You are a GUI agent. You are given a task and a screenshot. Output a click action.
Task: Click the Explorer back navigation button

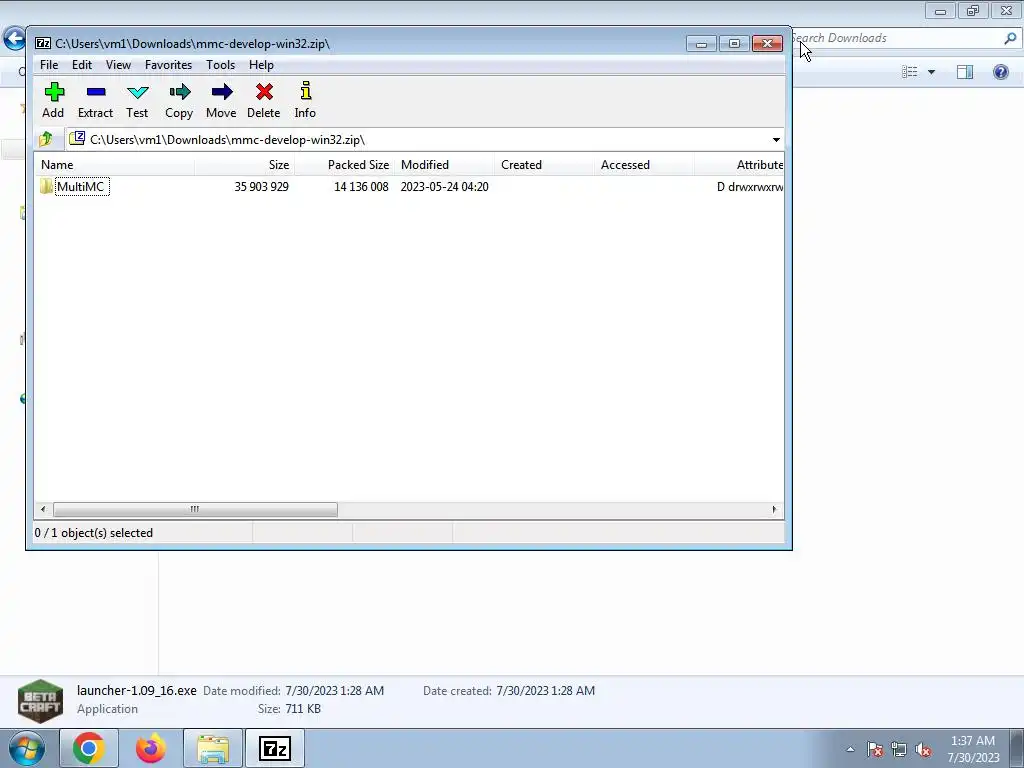[14, 38]
